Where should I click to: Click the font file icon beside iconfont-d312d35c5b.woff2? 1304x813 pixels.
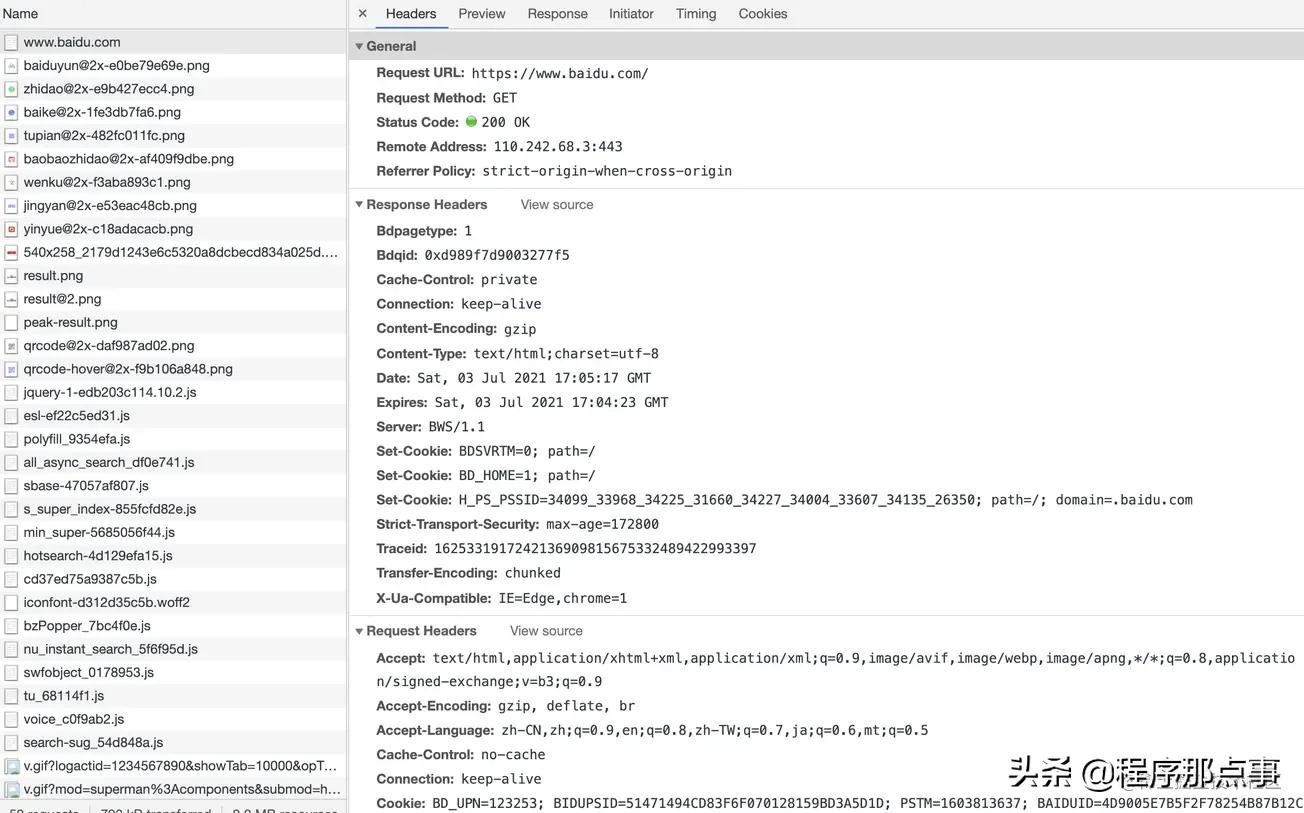point(11,602)
